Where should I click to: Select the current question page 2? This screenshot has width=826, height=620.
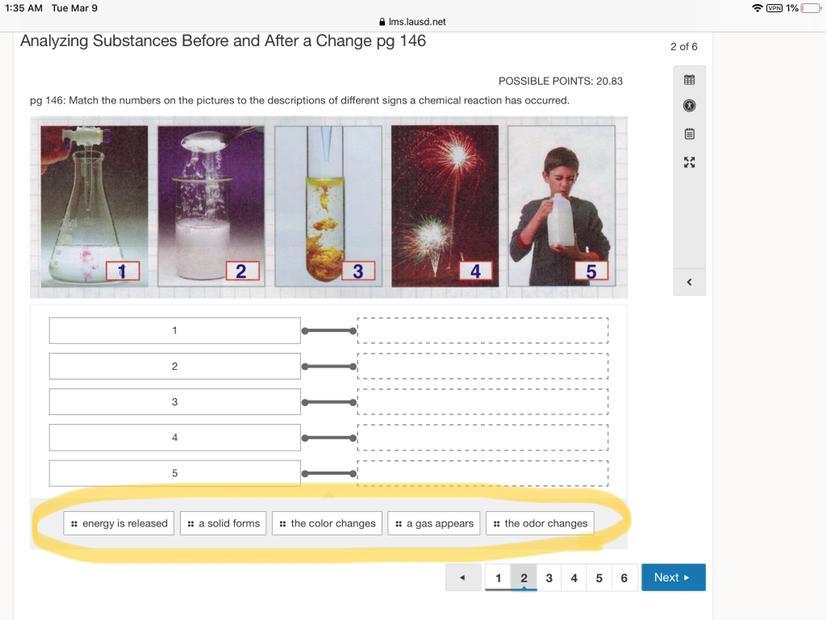(524, 578)
